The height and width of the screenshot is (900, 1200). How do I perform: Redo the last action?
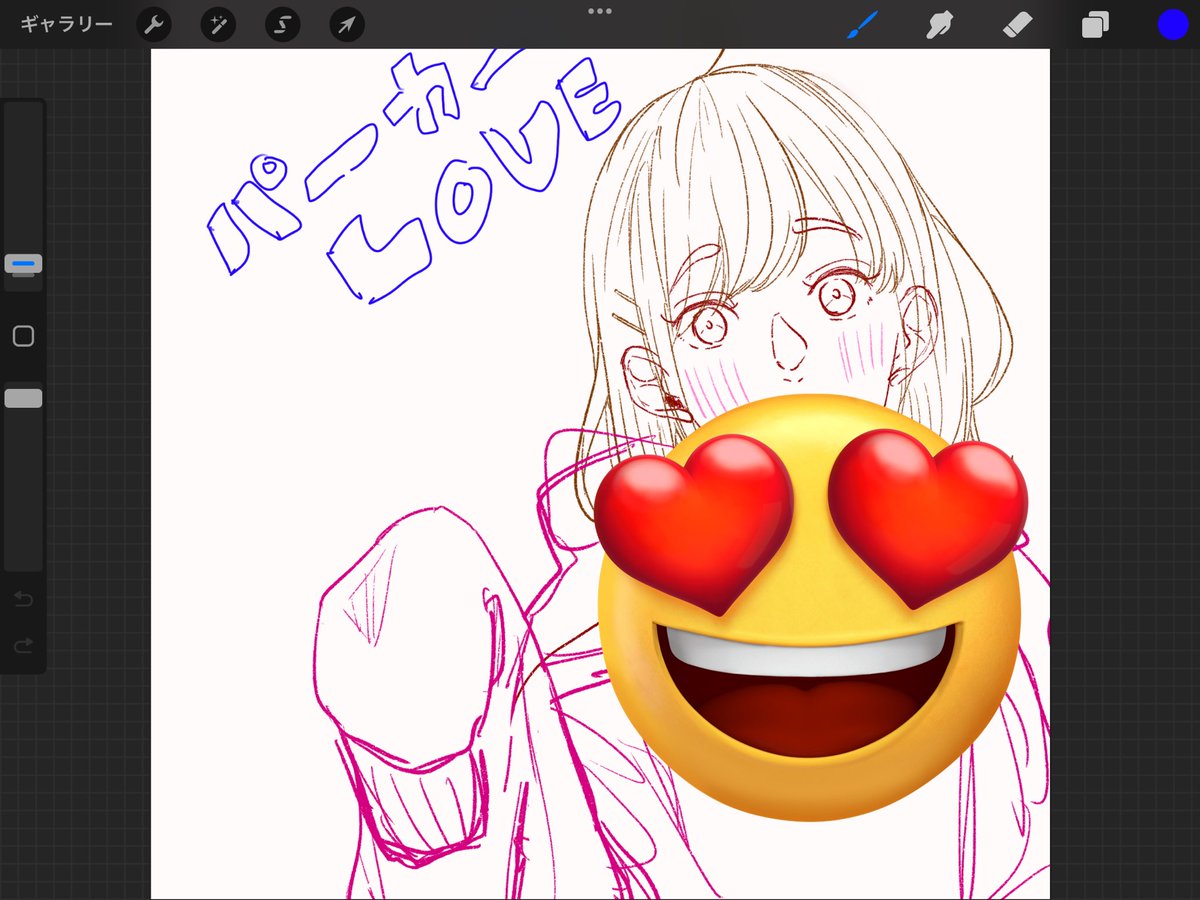[23, 646]
